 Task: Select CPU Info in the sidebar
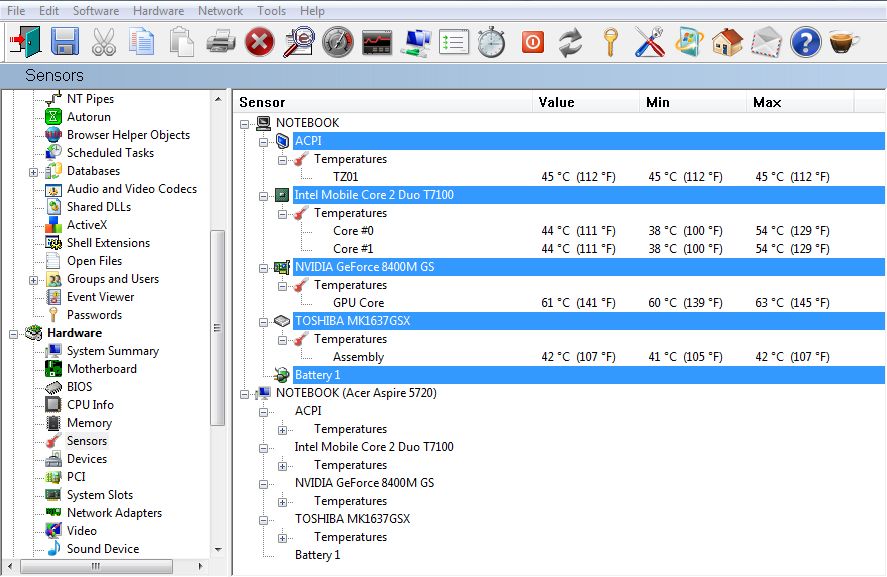90,405
